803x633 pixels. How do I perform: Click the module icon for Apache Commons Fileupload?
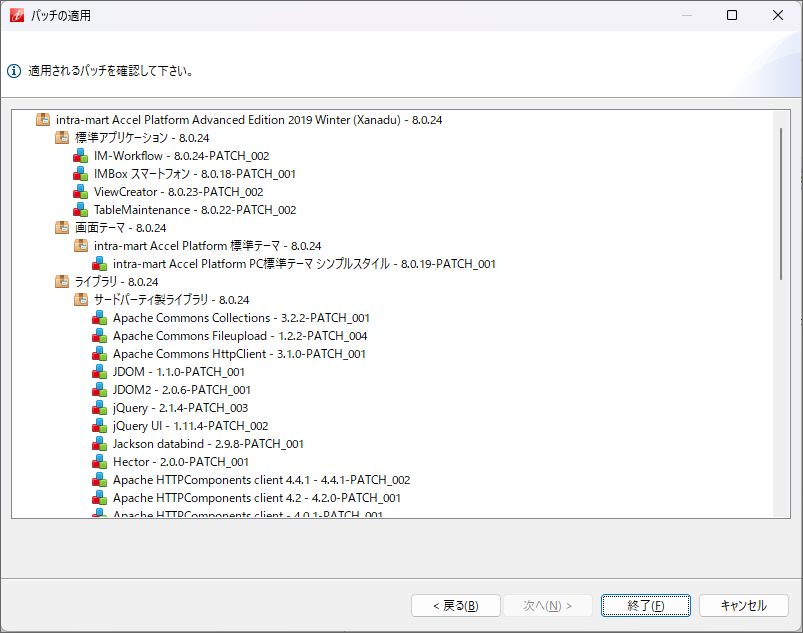click(x=99, y=336)
